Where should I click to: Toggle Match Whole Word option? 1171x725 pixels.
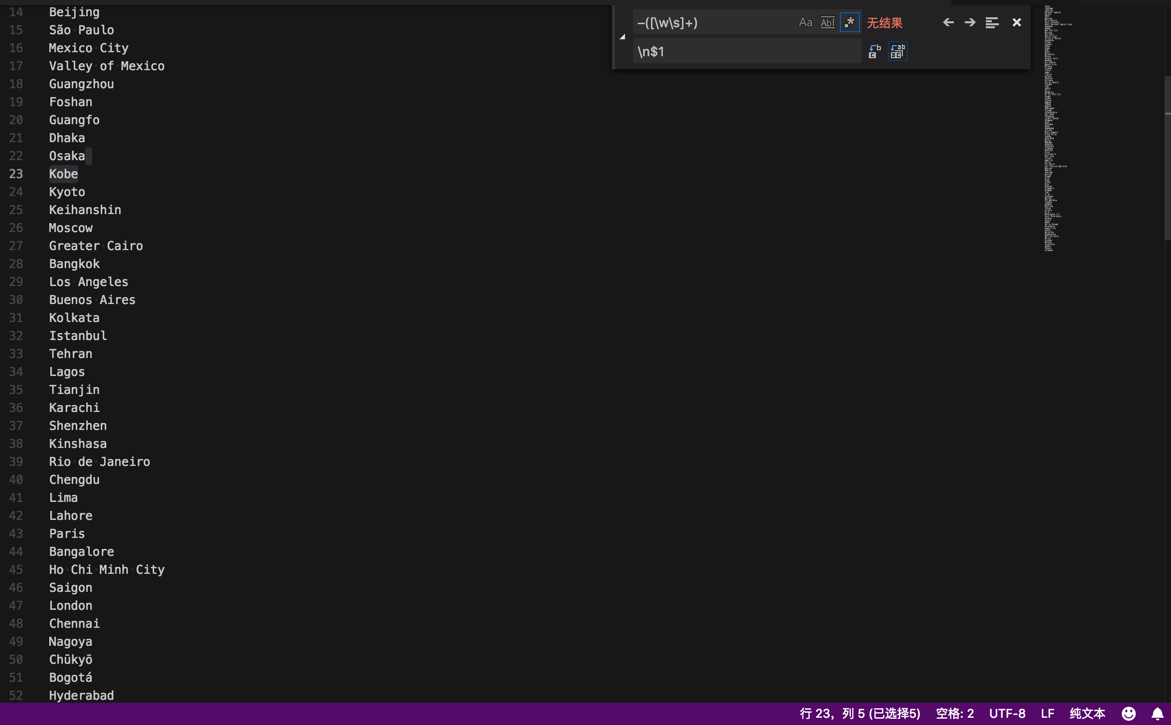click(x=827, y=22)
